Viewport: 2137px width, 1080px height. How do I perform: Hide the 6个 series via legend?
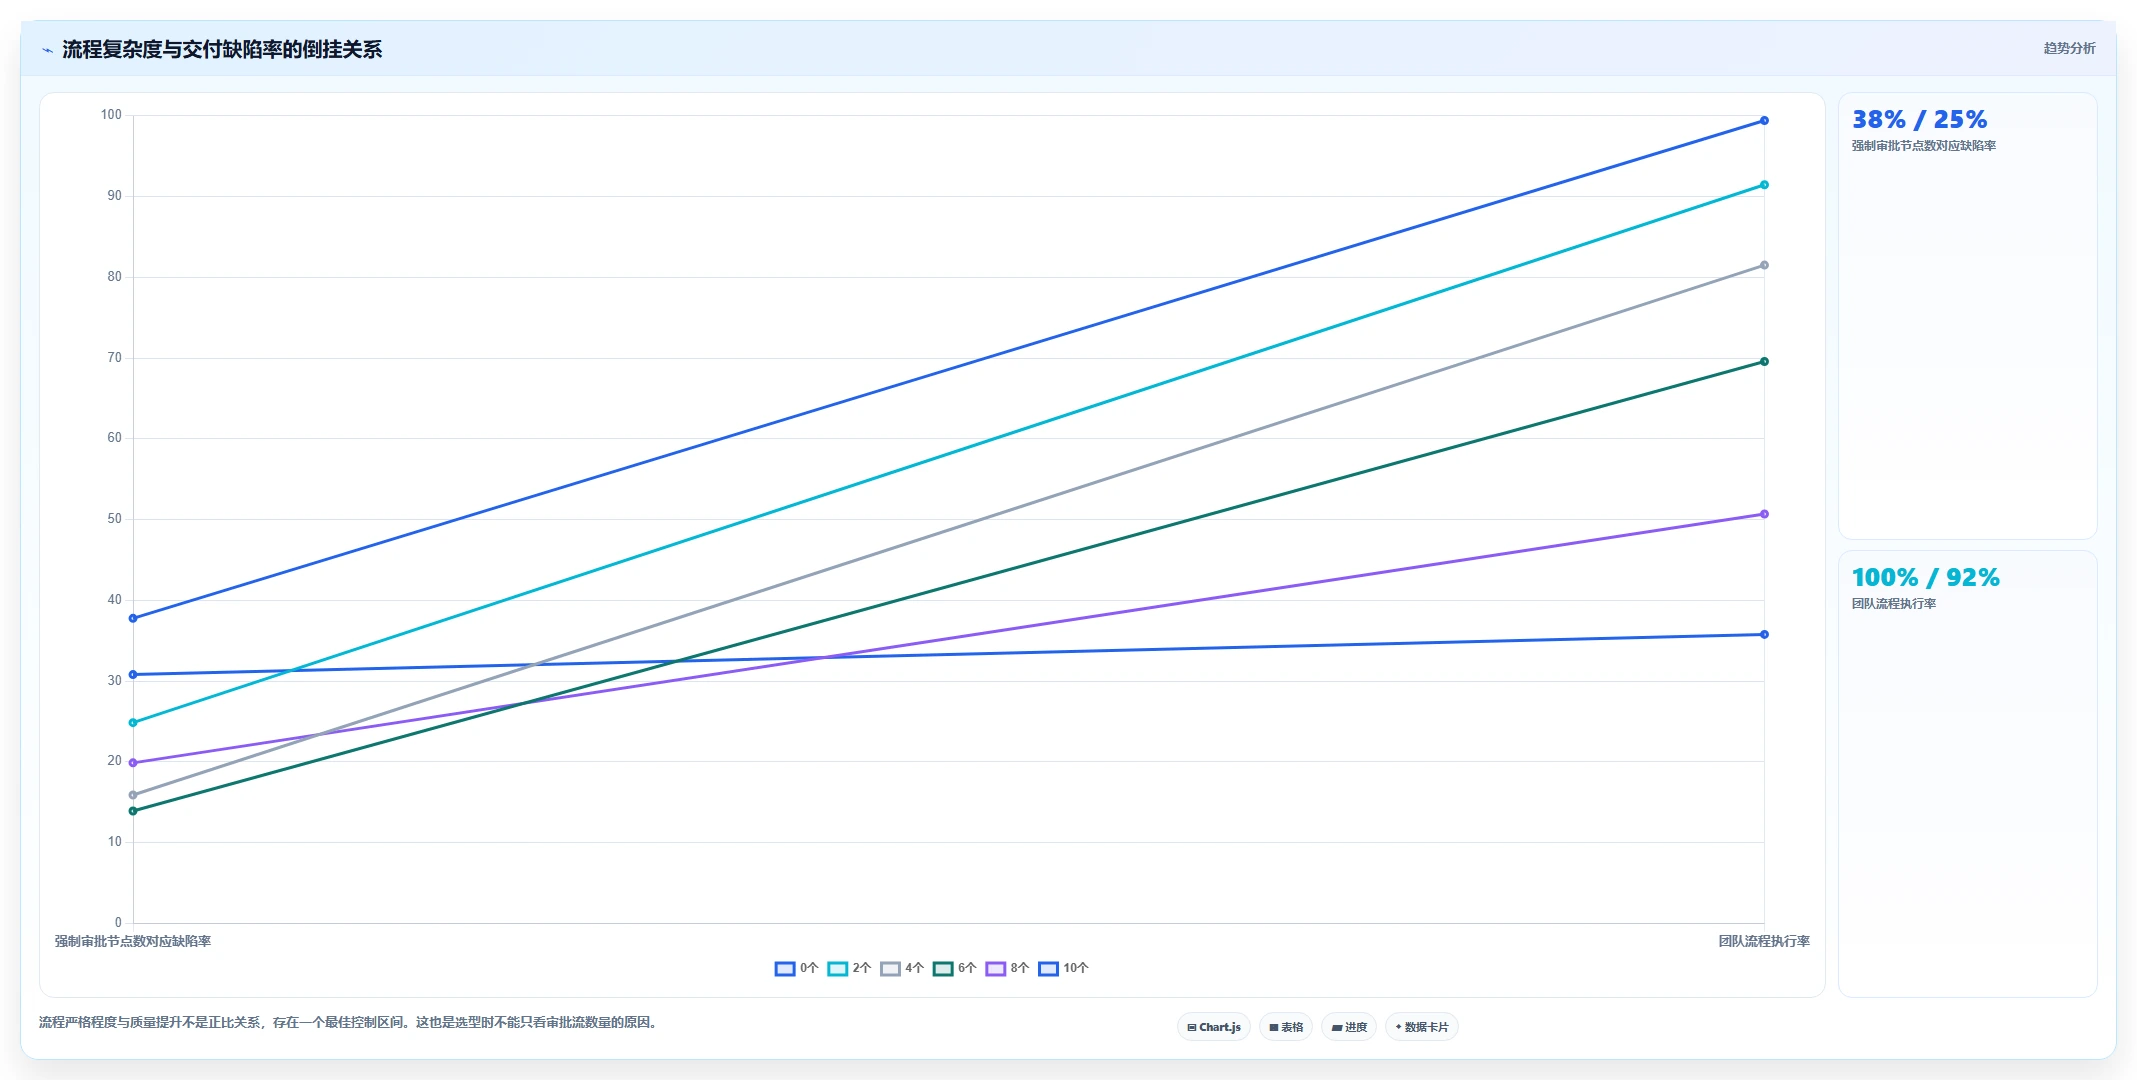coord(955,968)
